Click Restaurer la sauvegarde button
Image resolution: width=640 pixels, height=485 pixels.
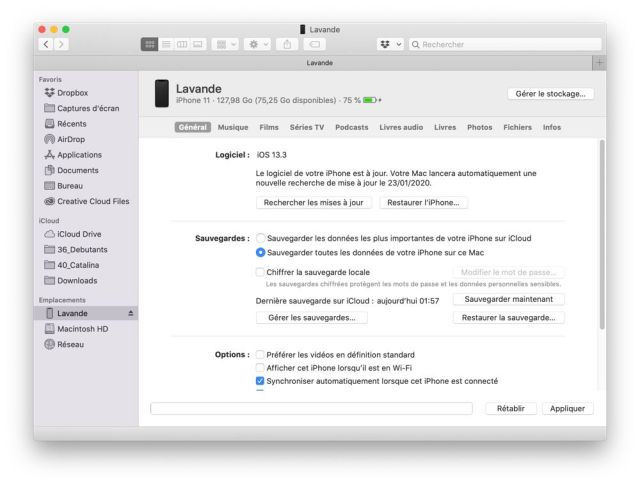pyautogui.click(x=509, y=318)
